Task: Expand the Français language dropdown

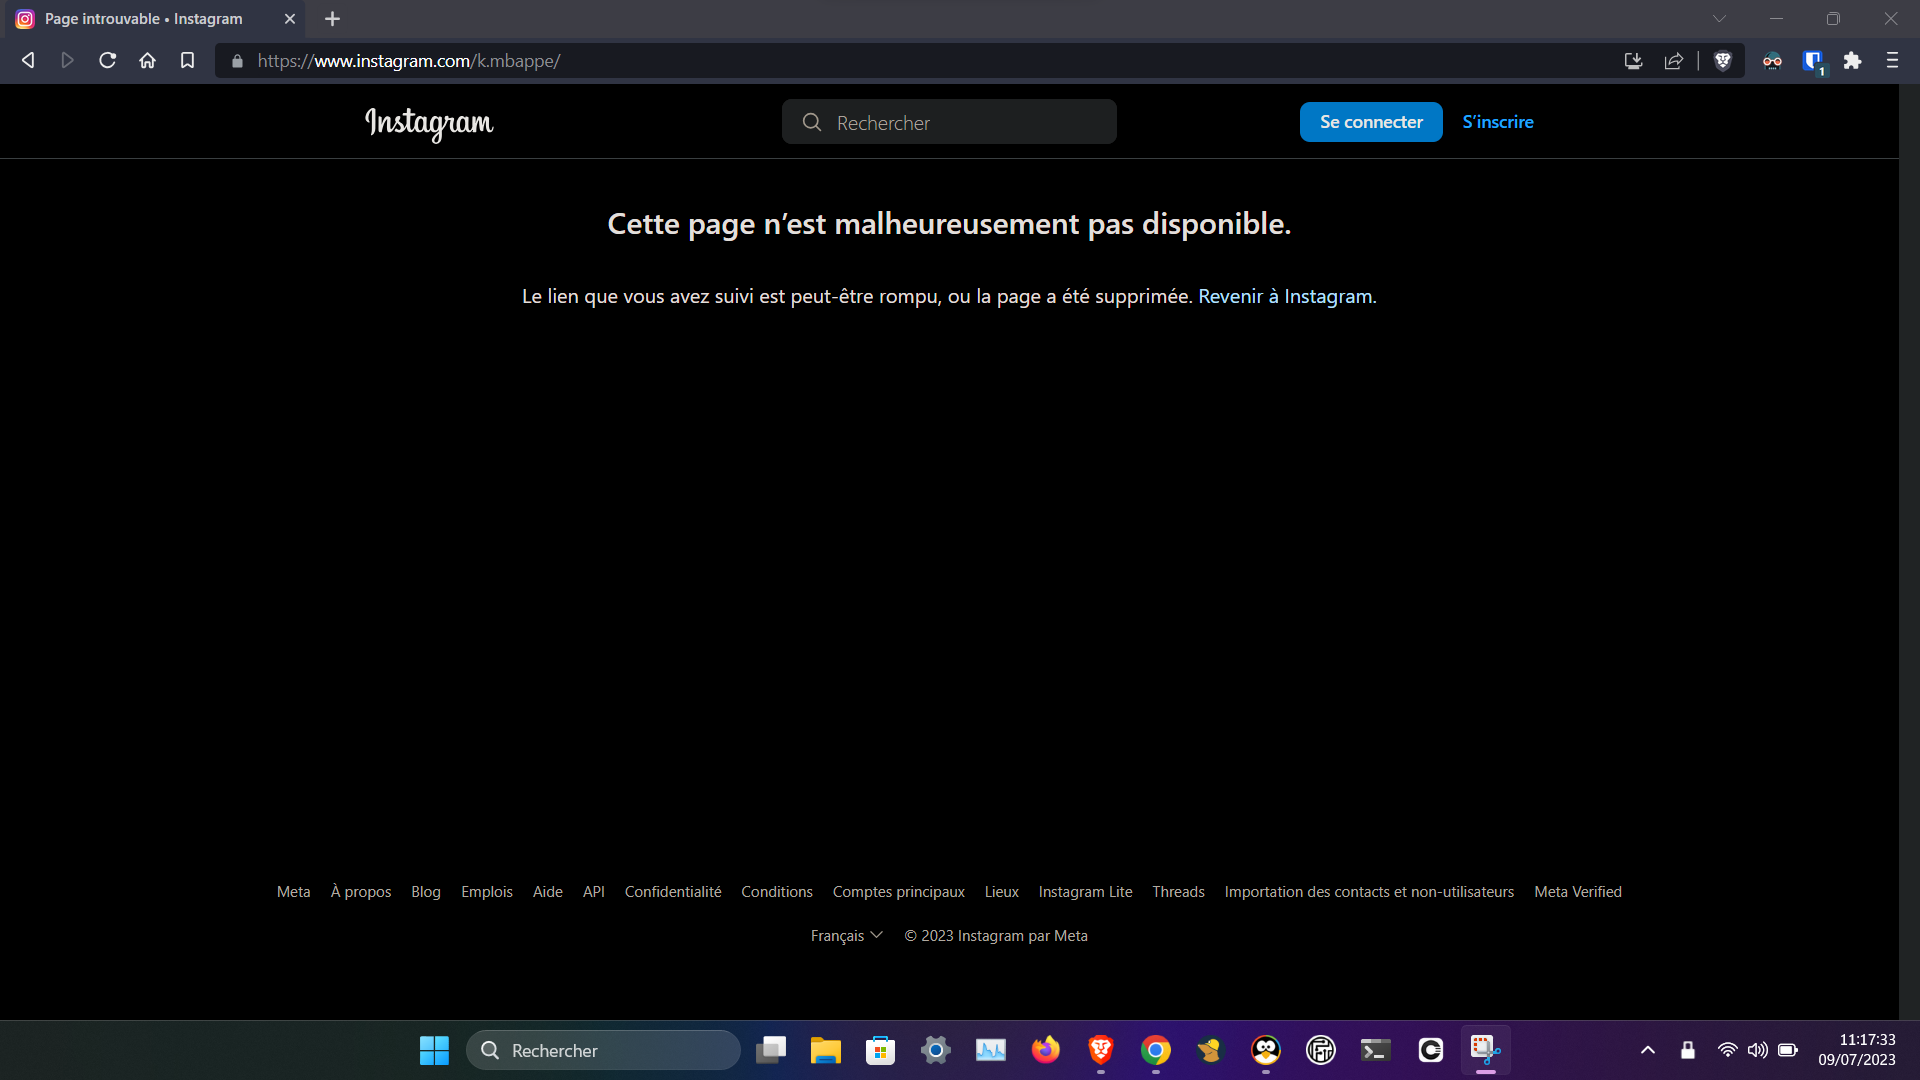Action: [x=846, y=935]
